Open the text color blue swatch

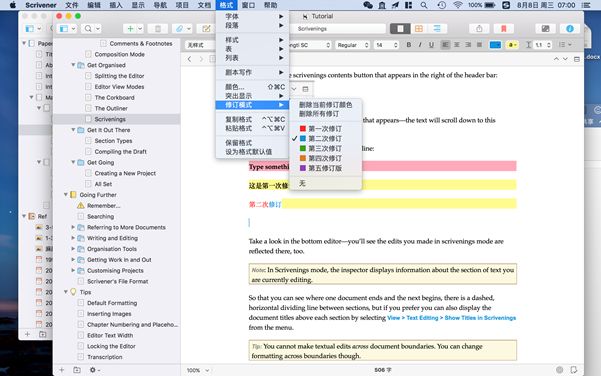[495, 45]
